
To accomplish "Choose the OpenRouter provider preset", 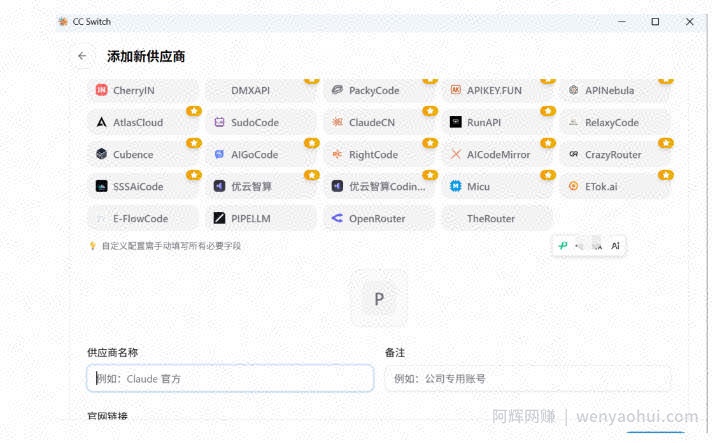I will click(x=379, y=218).
